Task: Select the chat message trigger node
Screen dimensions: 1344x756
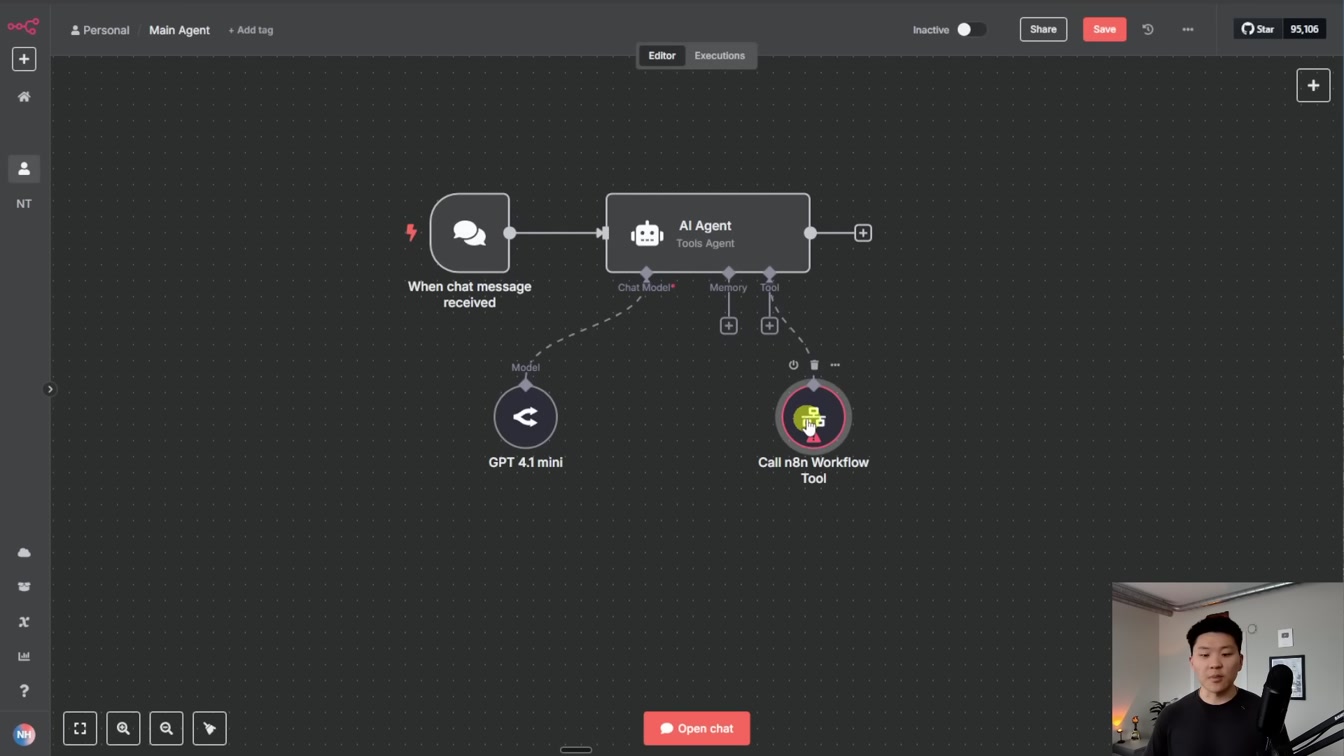Action: 470,233
